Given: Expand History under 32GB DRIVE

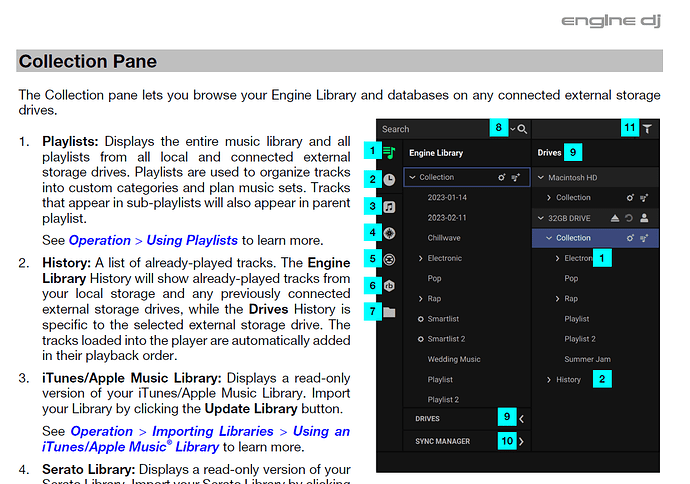Looking at the screenshot, I should pyautogui.click(x=549, y=380).
